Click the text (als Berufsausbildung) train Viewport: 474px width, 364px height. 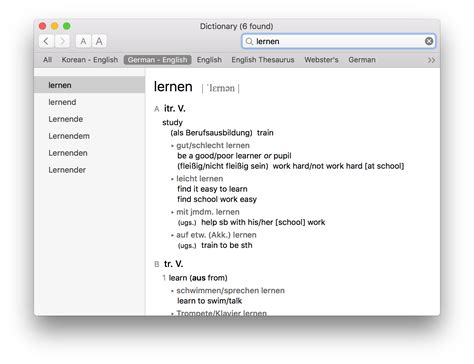click(x=222, y=133)
